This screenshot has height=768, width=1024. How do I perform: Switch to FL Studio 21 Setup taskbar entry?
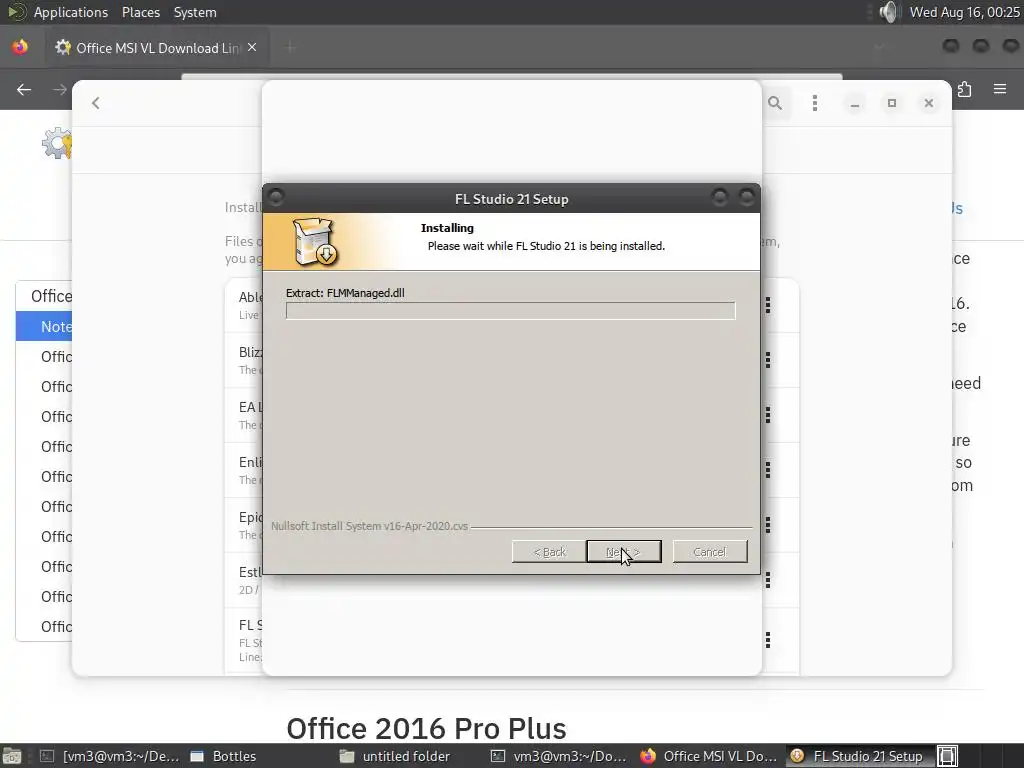coord(859,756)
